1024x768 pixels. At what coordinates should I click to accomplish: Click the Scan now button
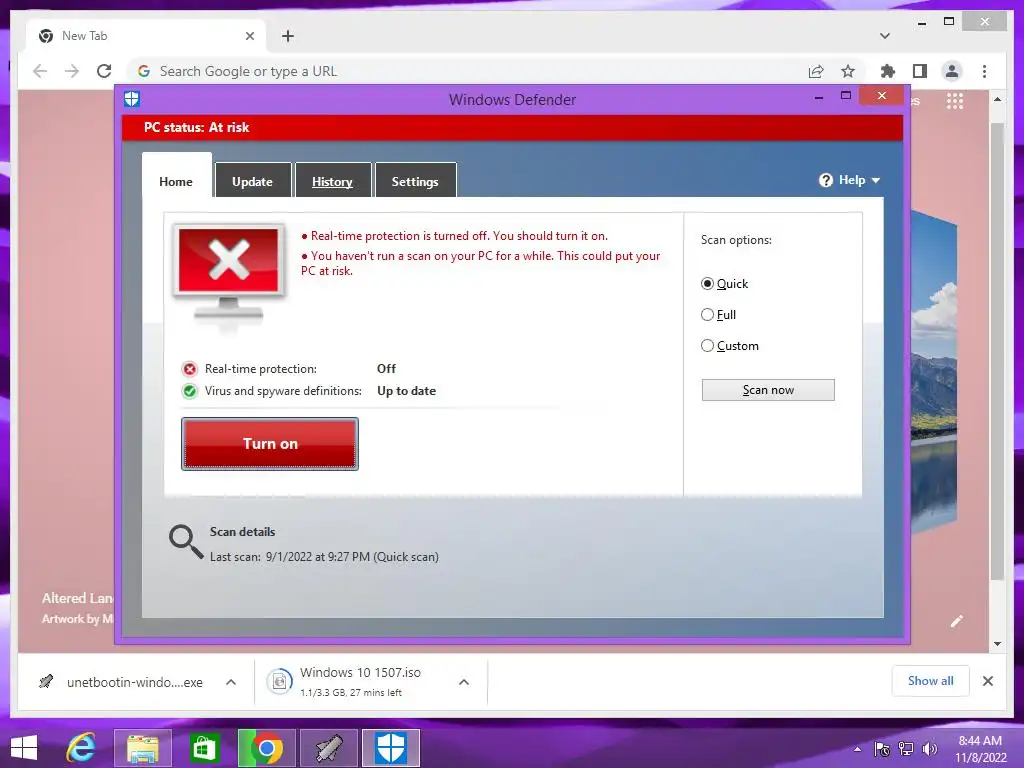click(x=768, y=390)
